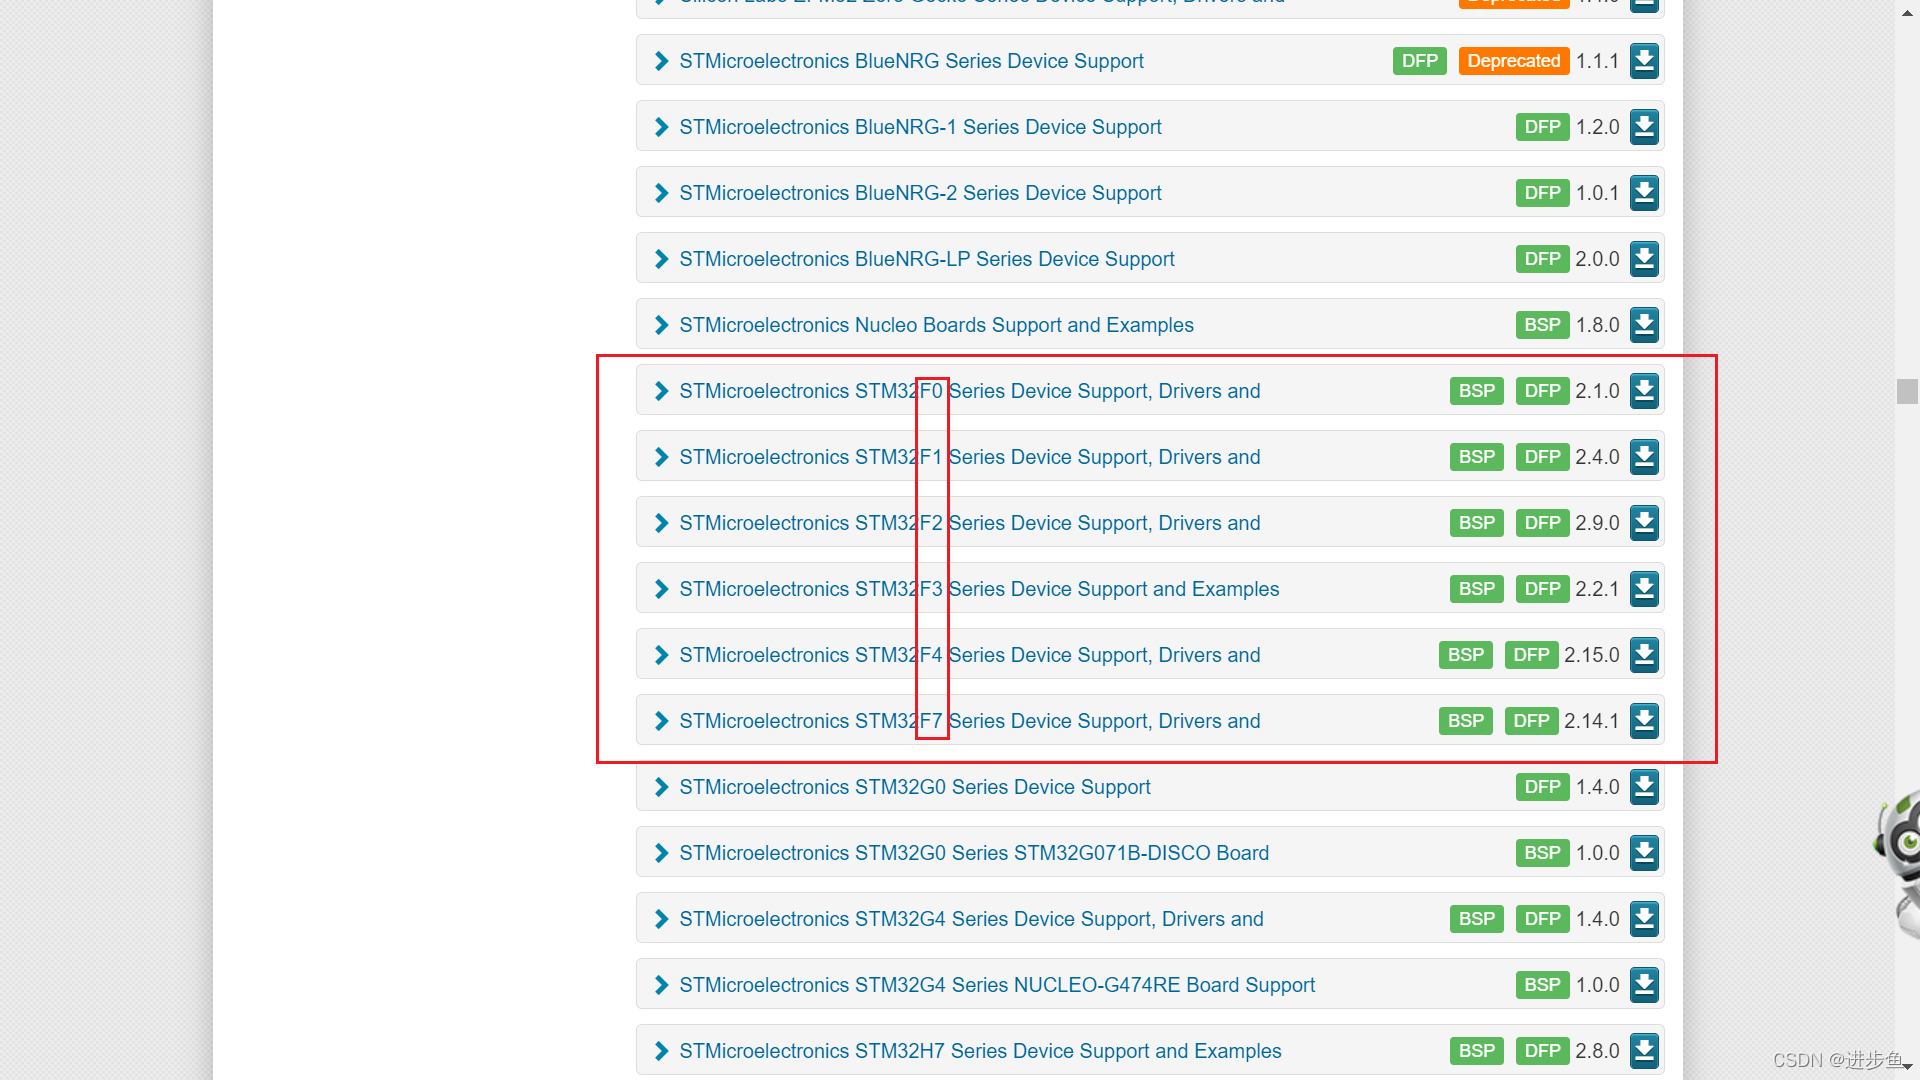Expand the STM32G4 Series Drivers row chevron
This screenshot has height=1080, width=1920.
[x=661, y=919]
